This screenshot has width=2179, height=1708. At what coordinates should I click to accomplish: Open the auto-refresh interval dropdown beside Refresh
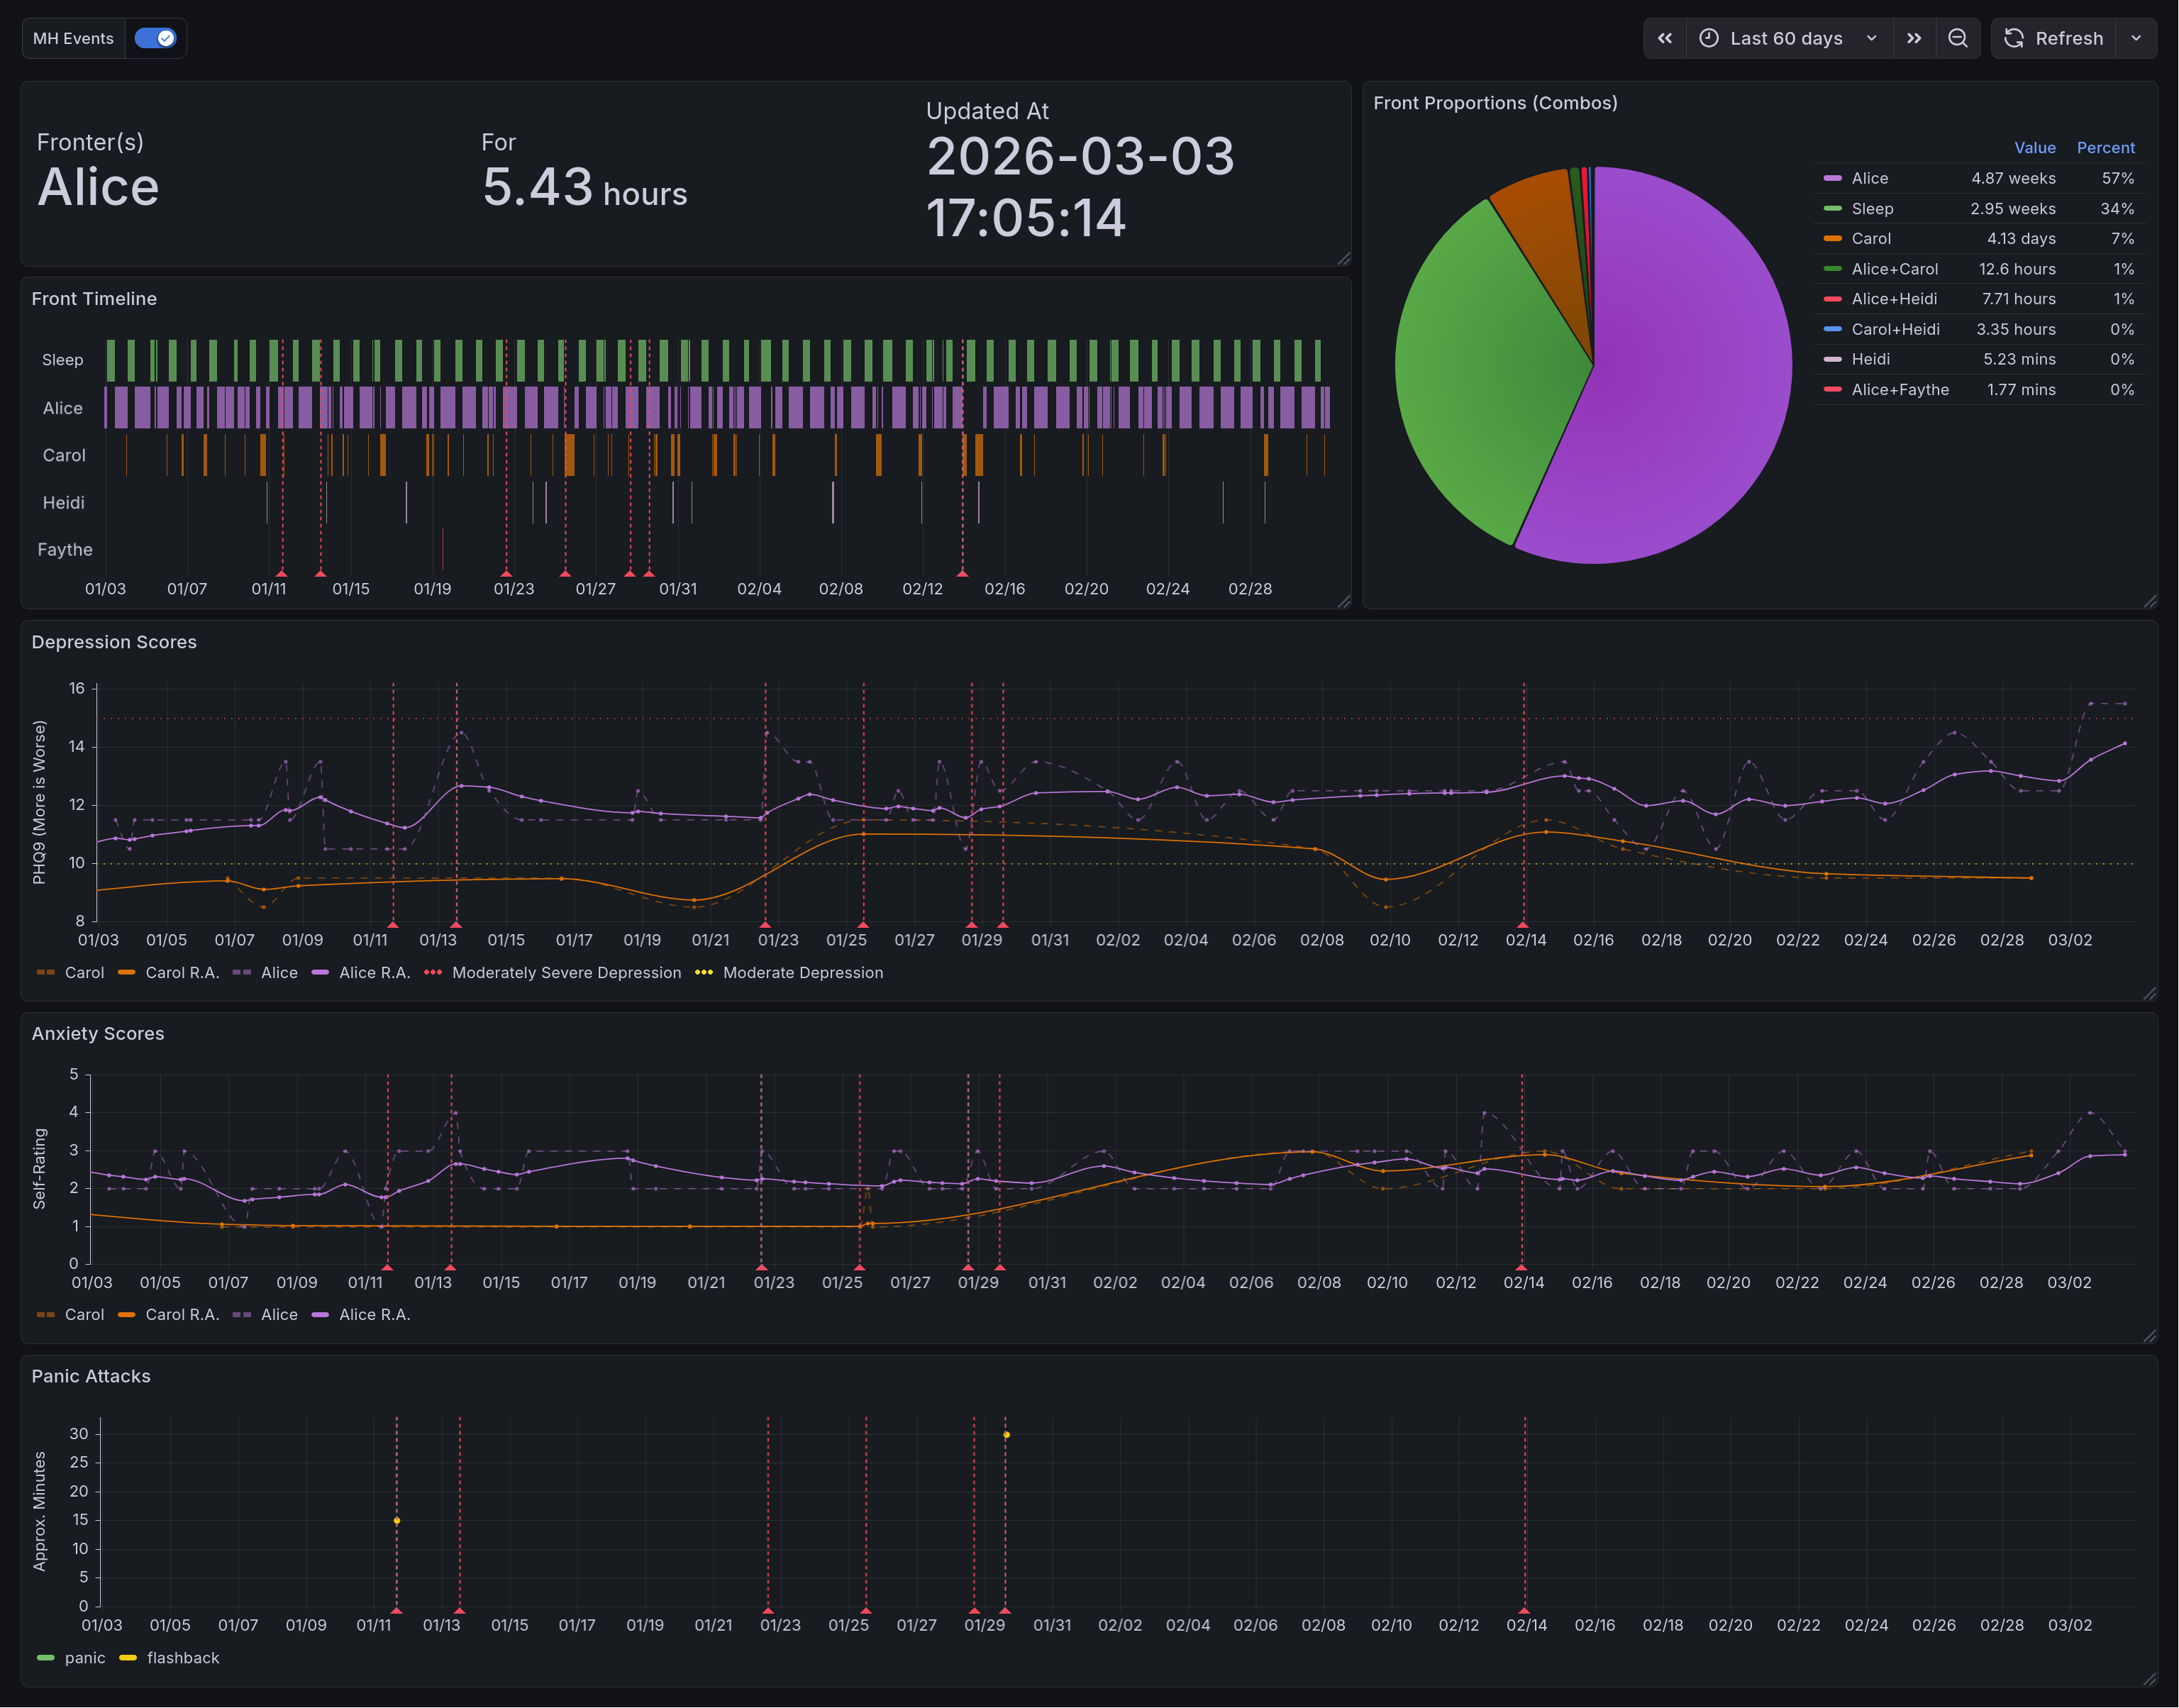(2136, 38)
